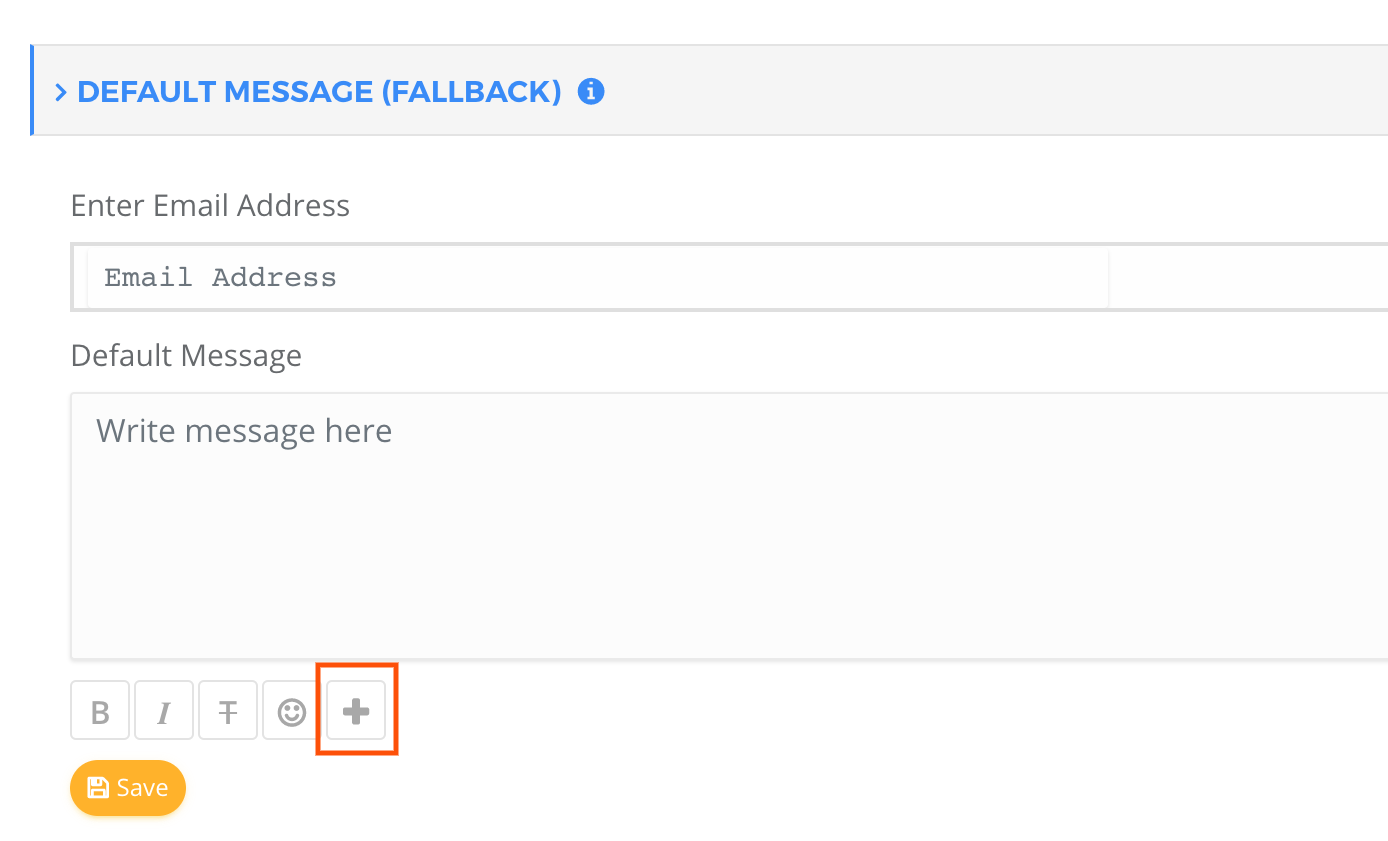Viewport: 1388px width, 841px height.
Task: Click the Save text label
Action: (142, 788)
